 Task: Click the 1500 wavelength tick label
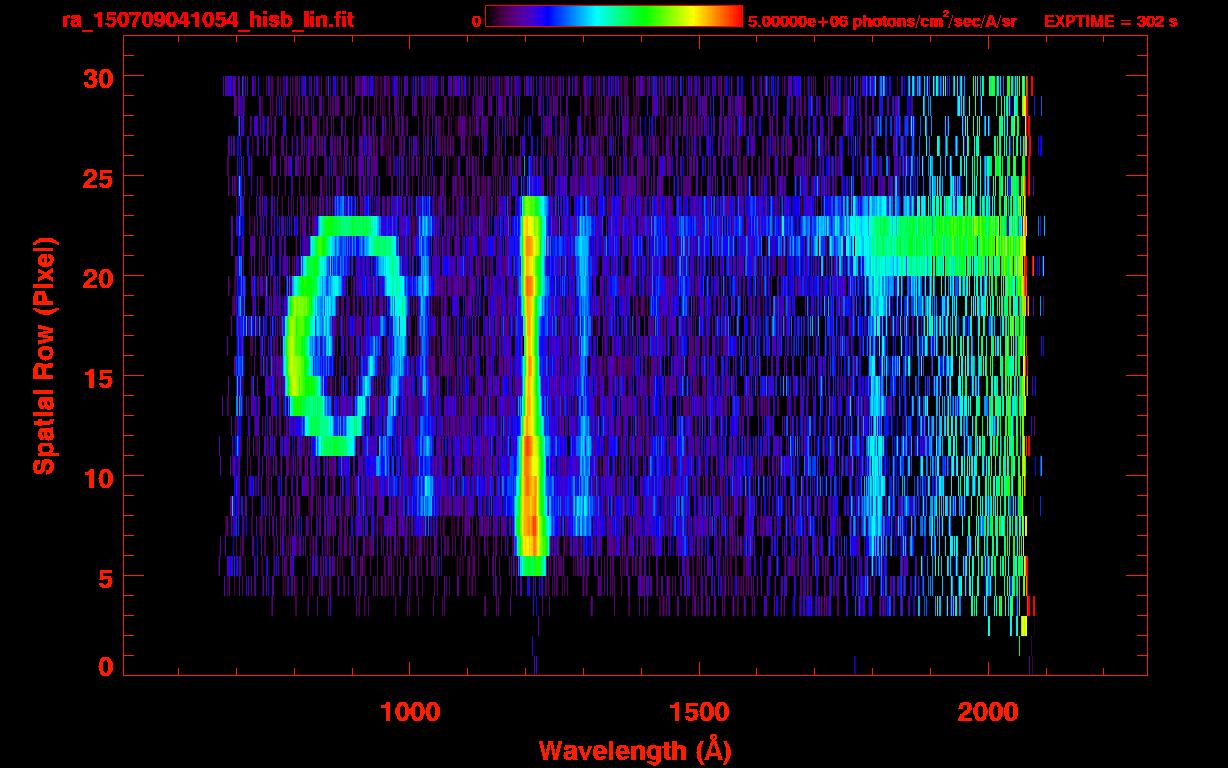coord(699,712)
